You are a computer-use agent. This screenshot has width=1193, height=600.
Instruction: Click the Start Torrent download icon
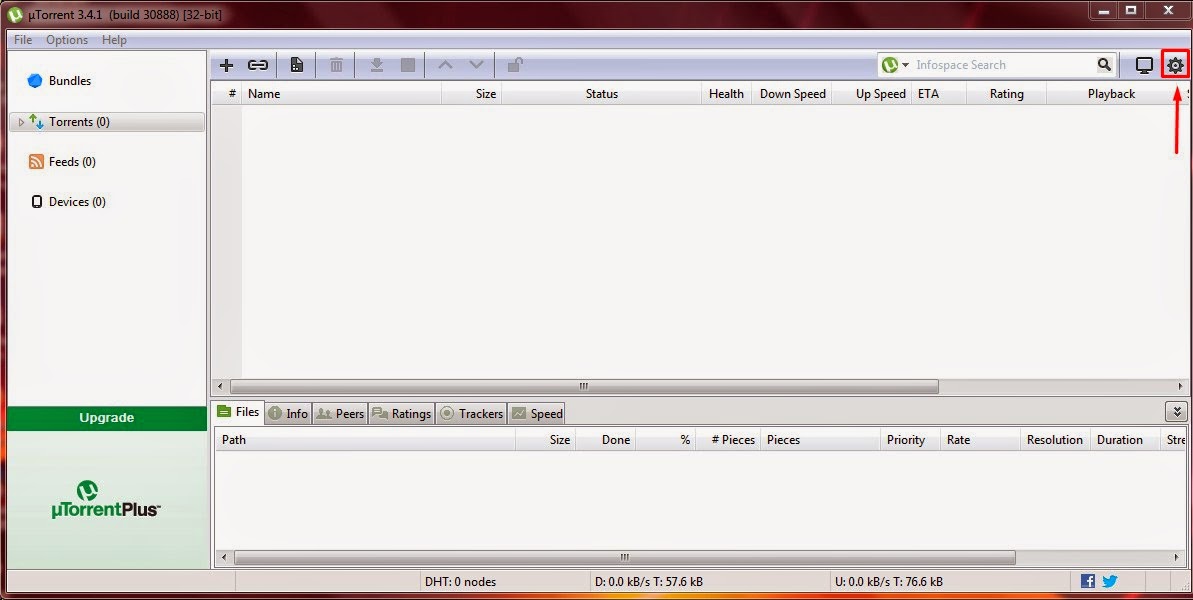click(x=377, y=65)
